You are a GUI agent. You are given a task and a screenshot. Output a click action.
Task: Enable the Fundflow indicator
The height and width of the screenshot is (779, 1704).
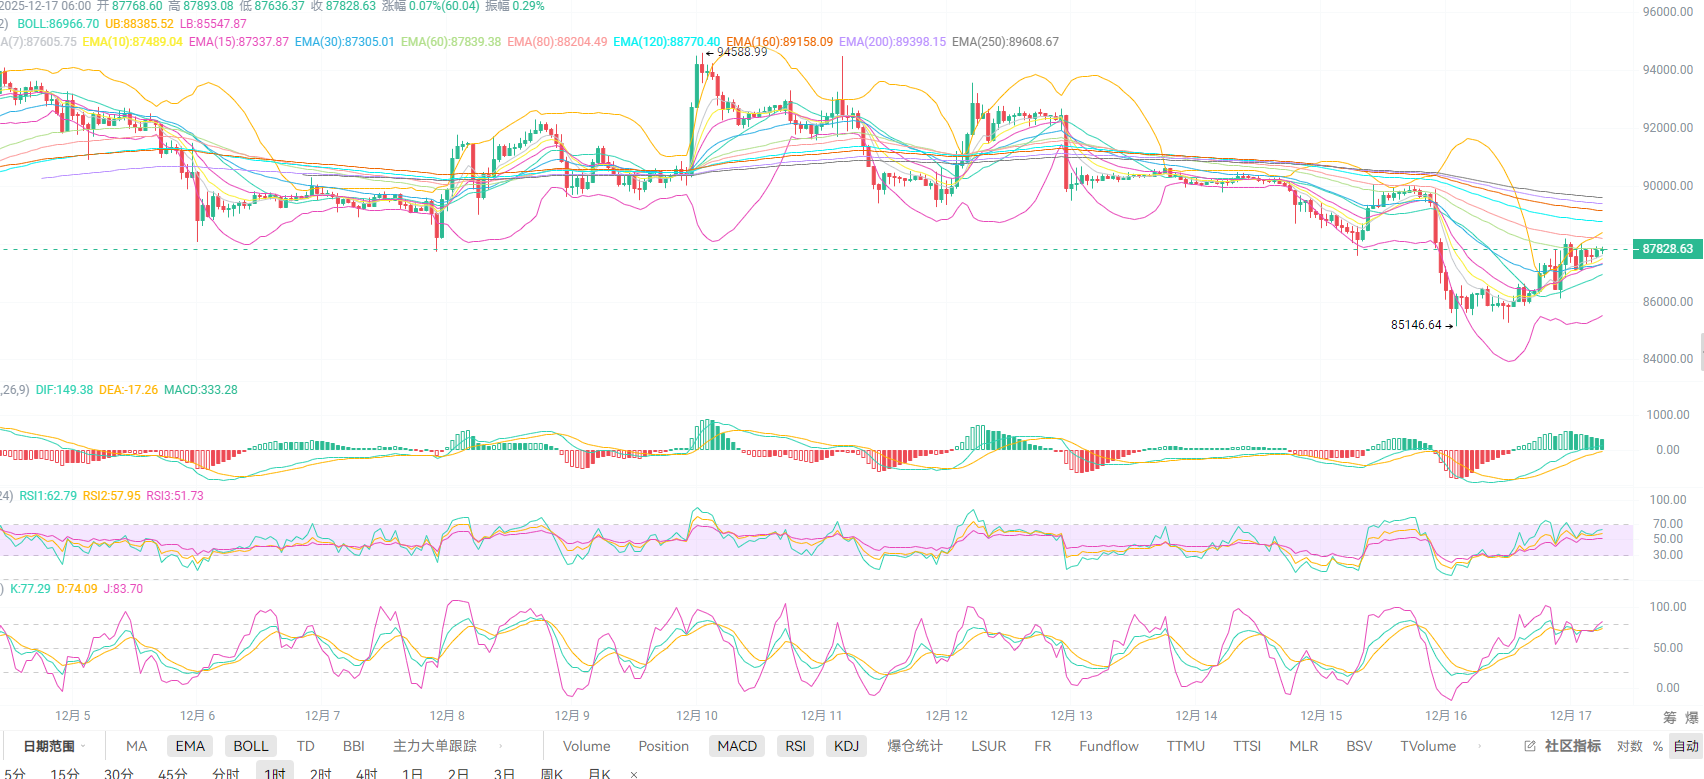click(x=1108, y=746)
